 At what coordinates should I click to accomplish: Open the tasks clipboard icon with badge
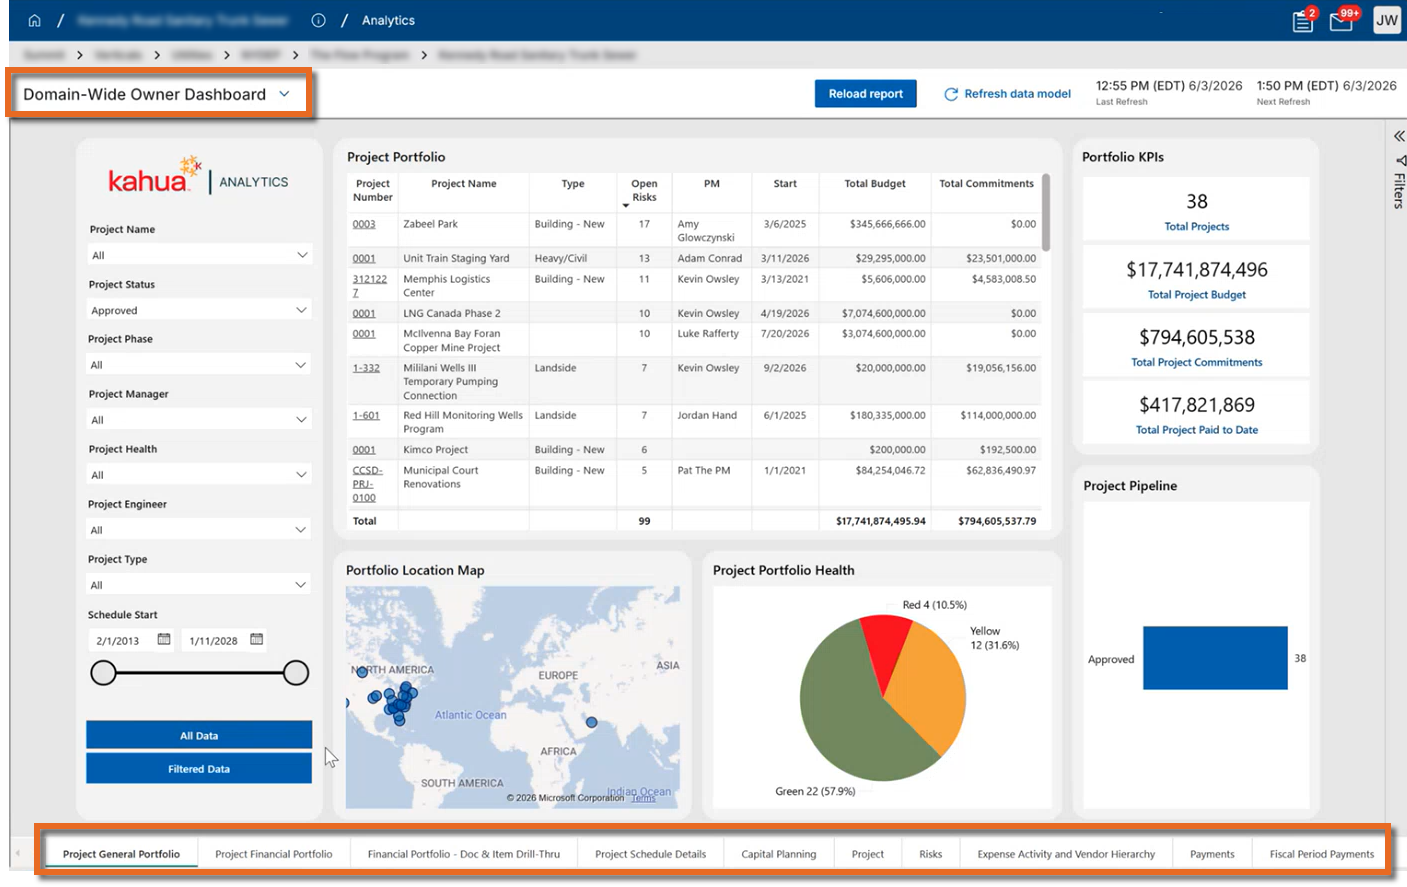click(1303, 21)
